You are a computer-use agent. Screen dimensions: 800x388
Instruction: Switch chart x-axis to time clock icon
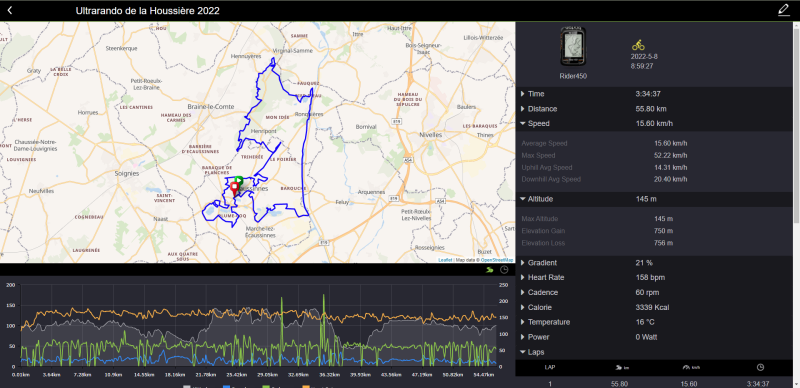504,270
